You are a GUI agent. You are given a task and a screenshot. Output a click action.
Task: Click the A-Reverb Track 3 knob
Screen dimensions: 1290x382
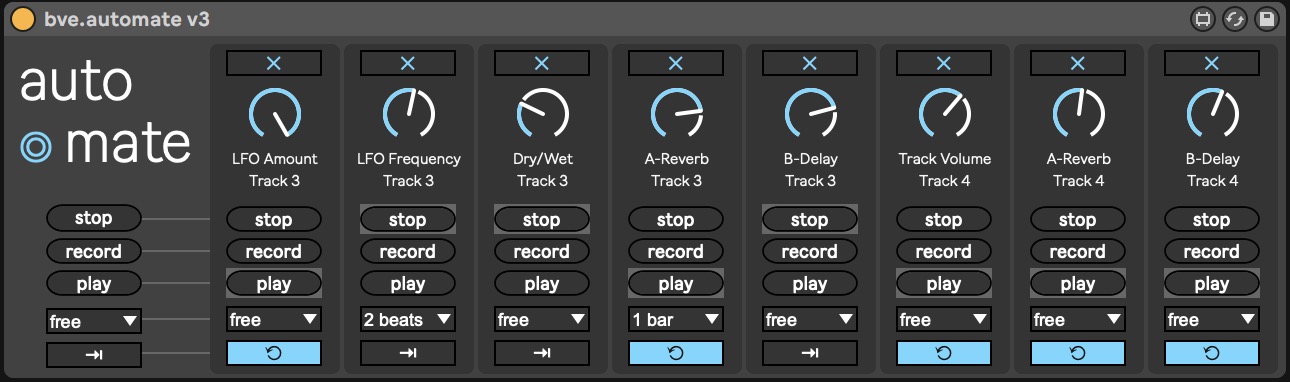pos(676,112)
